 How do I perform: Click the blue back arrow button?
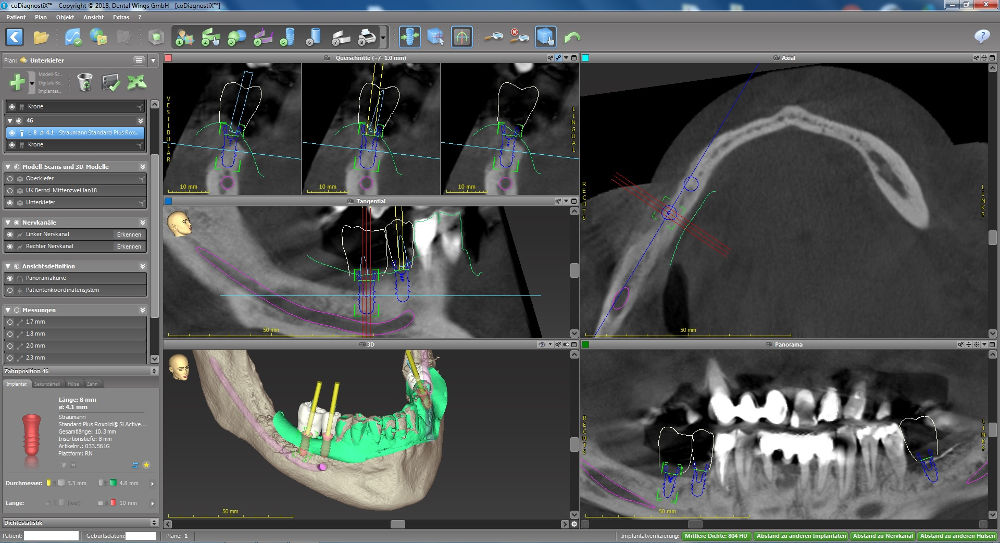point(14,37)
